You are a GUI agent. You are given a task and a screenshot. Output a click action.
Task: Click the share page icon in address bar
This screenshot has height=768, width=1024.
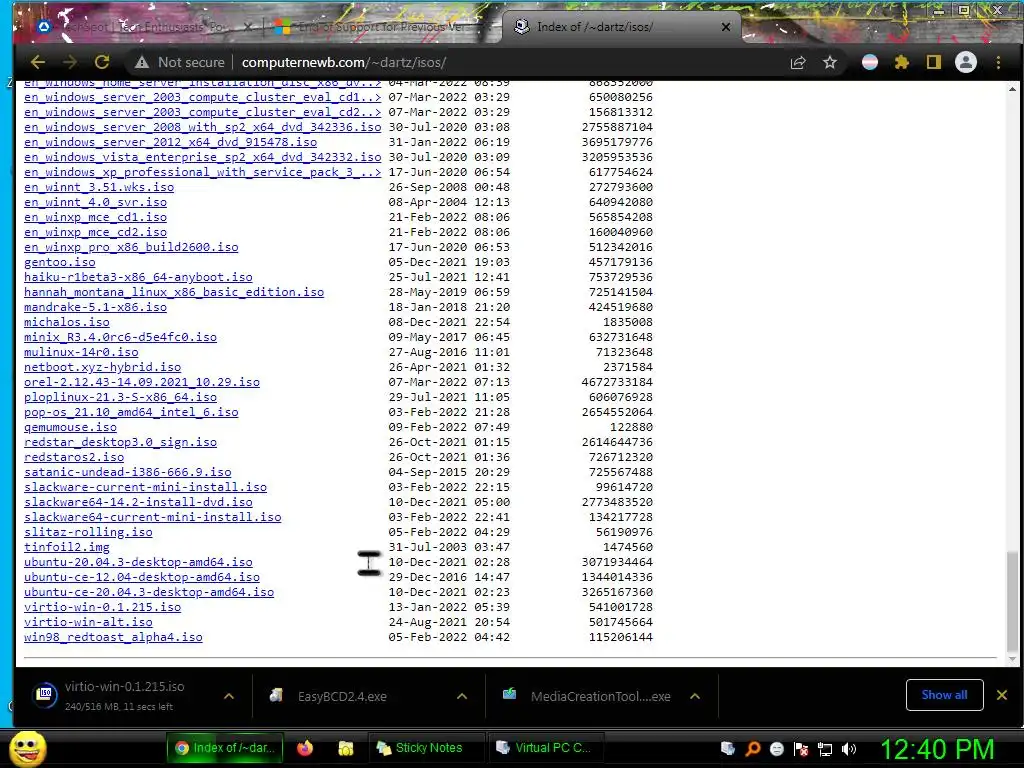[797, 63]
